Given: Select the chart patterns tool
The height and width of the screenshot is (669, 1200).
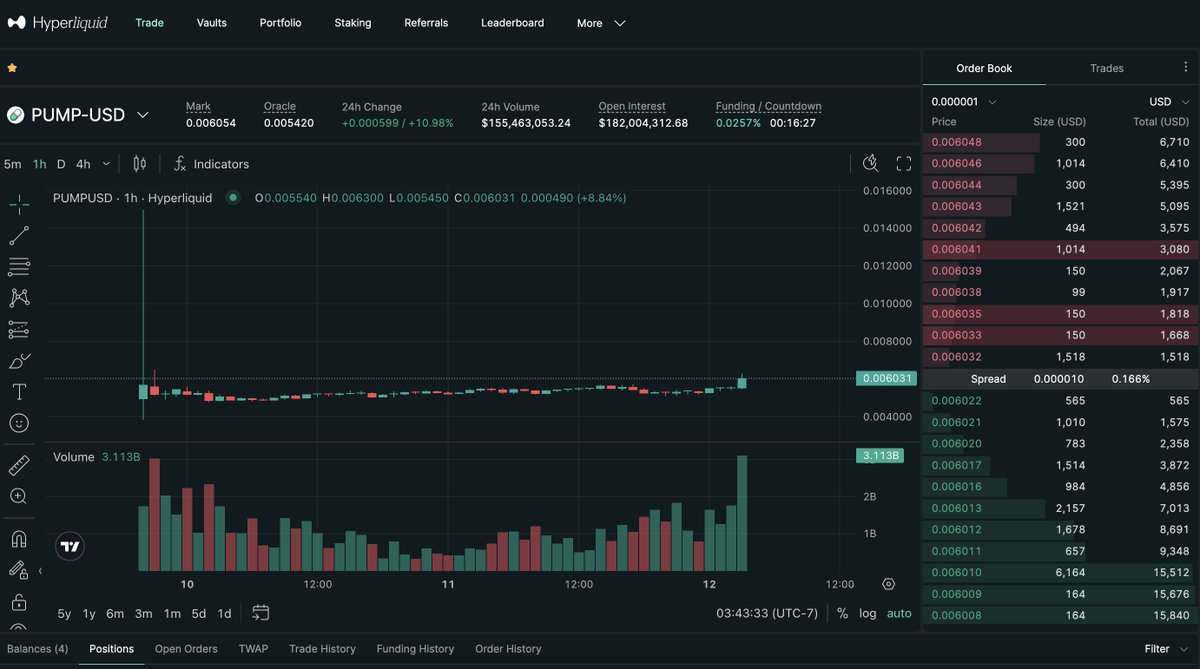Looking at the screenshot, I should tap(19, 298).
